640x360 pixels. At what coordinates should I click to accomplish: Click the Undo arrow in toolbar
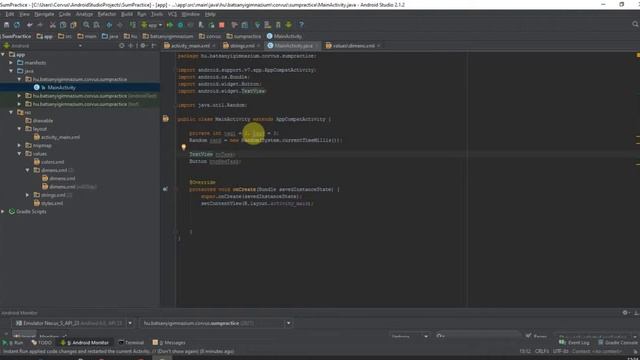(30, 25)
